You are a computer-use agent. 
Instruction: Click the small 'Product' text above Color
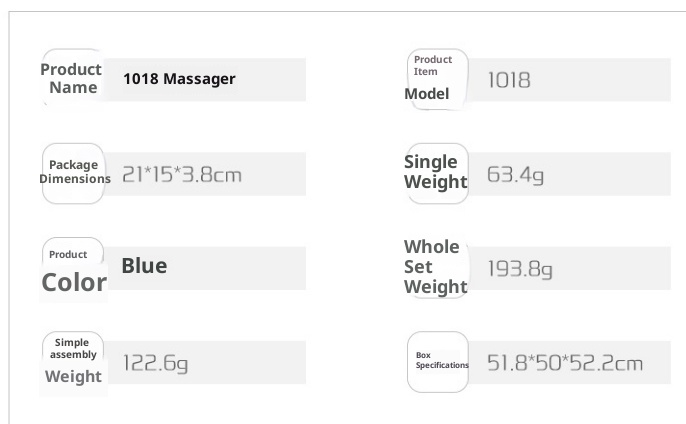click(68, 254)
